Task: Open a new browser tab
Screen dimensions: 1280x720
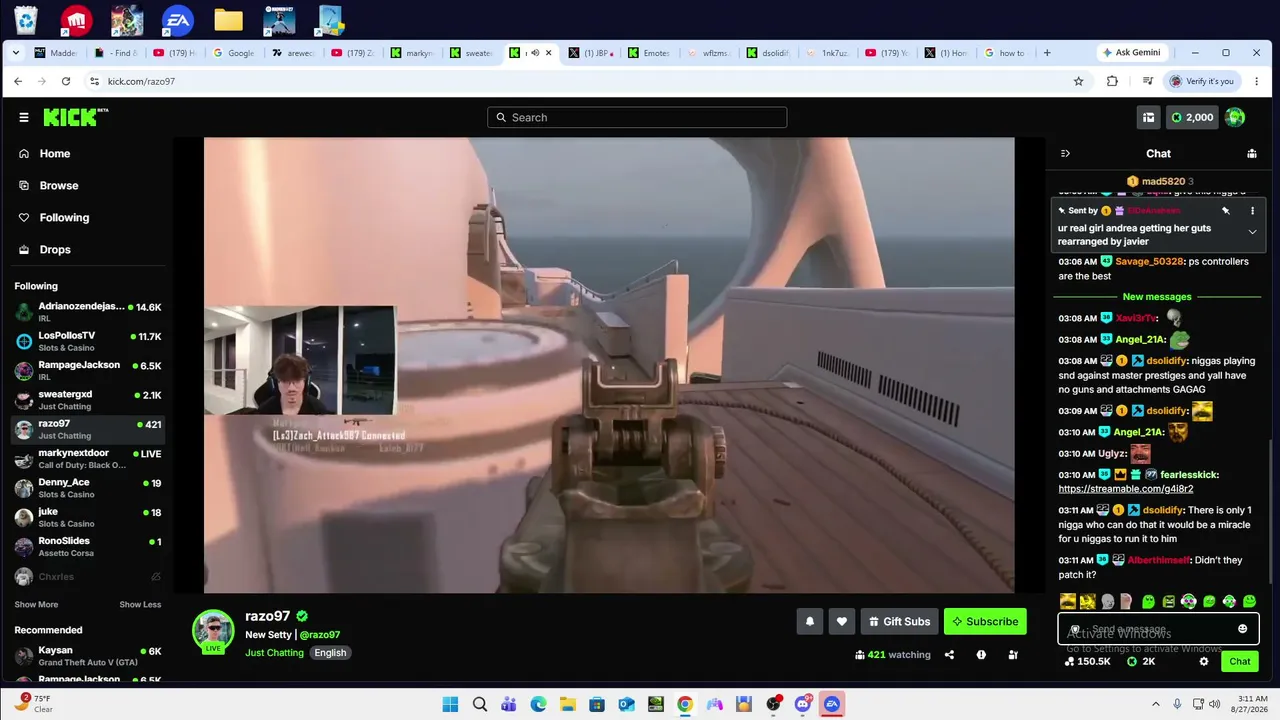Action: [1047, 53]
